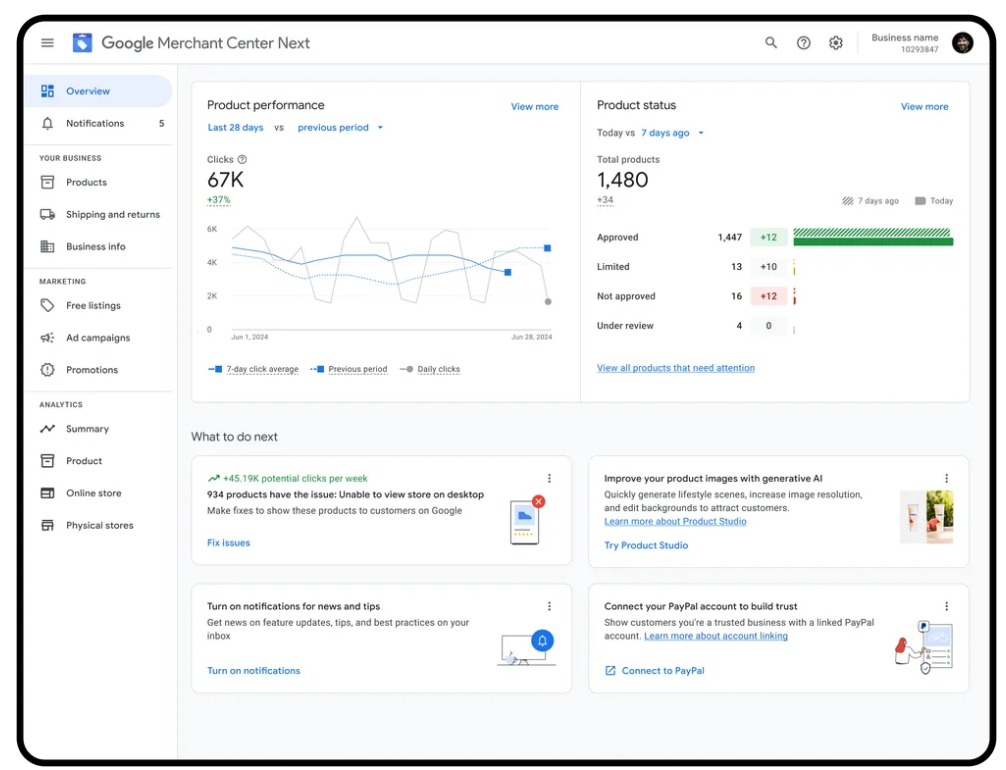Click the green Approved status bar
Image resolution: width=1006 pixels, height=770 pixels.
pyautogui.click(x=873, y=237)
